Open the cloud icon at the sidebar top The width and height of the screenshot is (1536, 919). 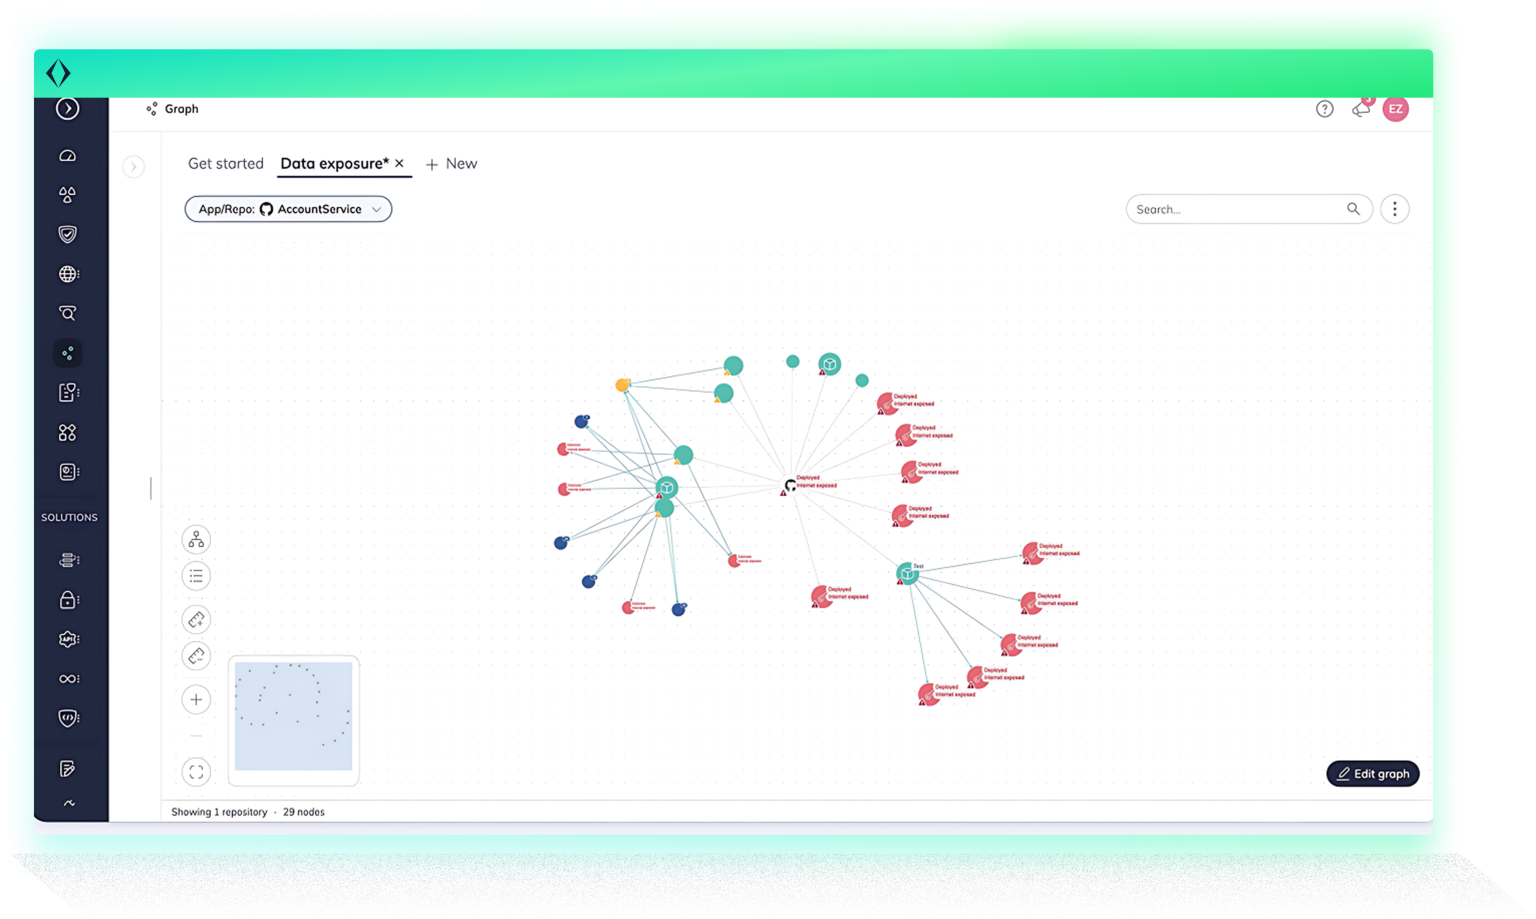[67, 155]
